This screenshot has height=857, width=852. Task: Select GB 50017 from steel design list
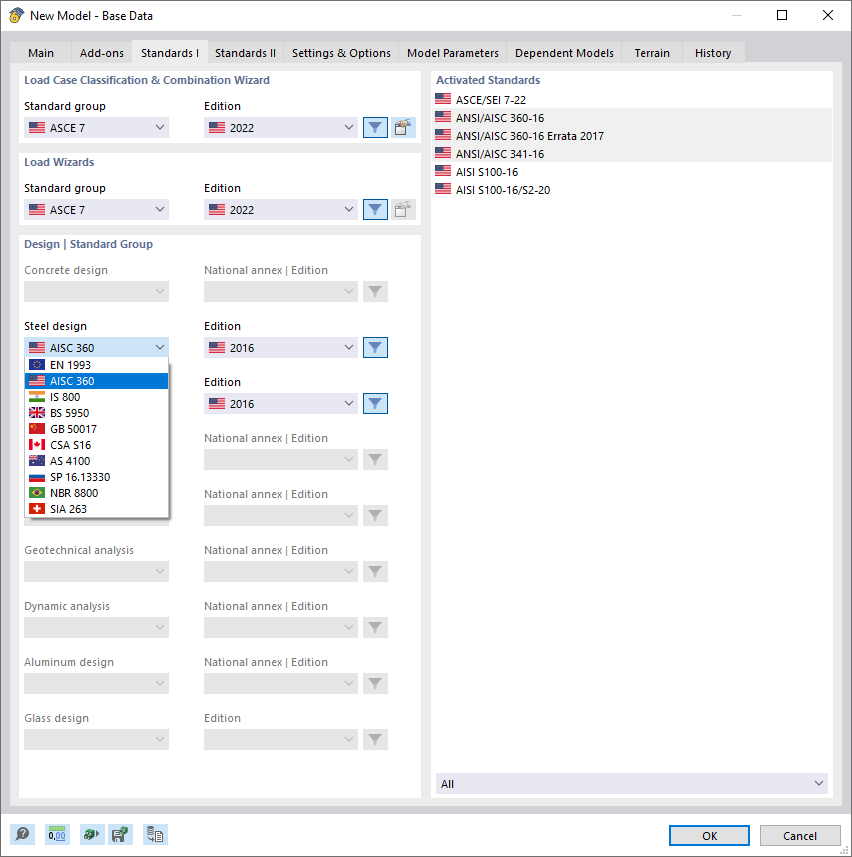coord(97,429)
